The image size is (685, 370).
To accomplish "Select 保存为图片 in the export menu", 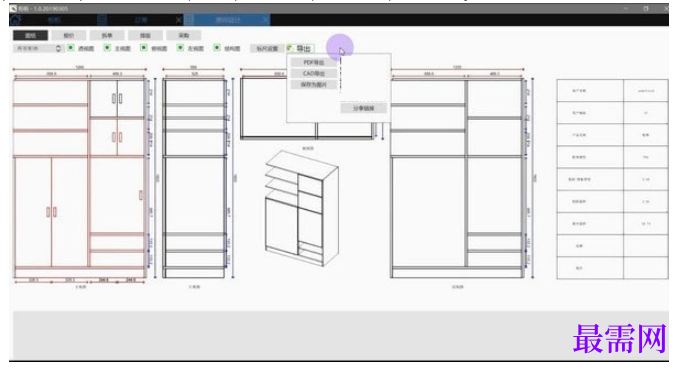I will (314, 84).
